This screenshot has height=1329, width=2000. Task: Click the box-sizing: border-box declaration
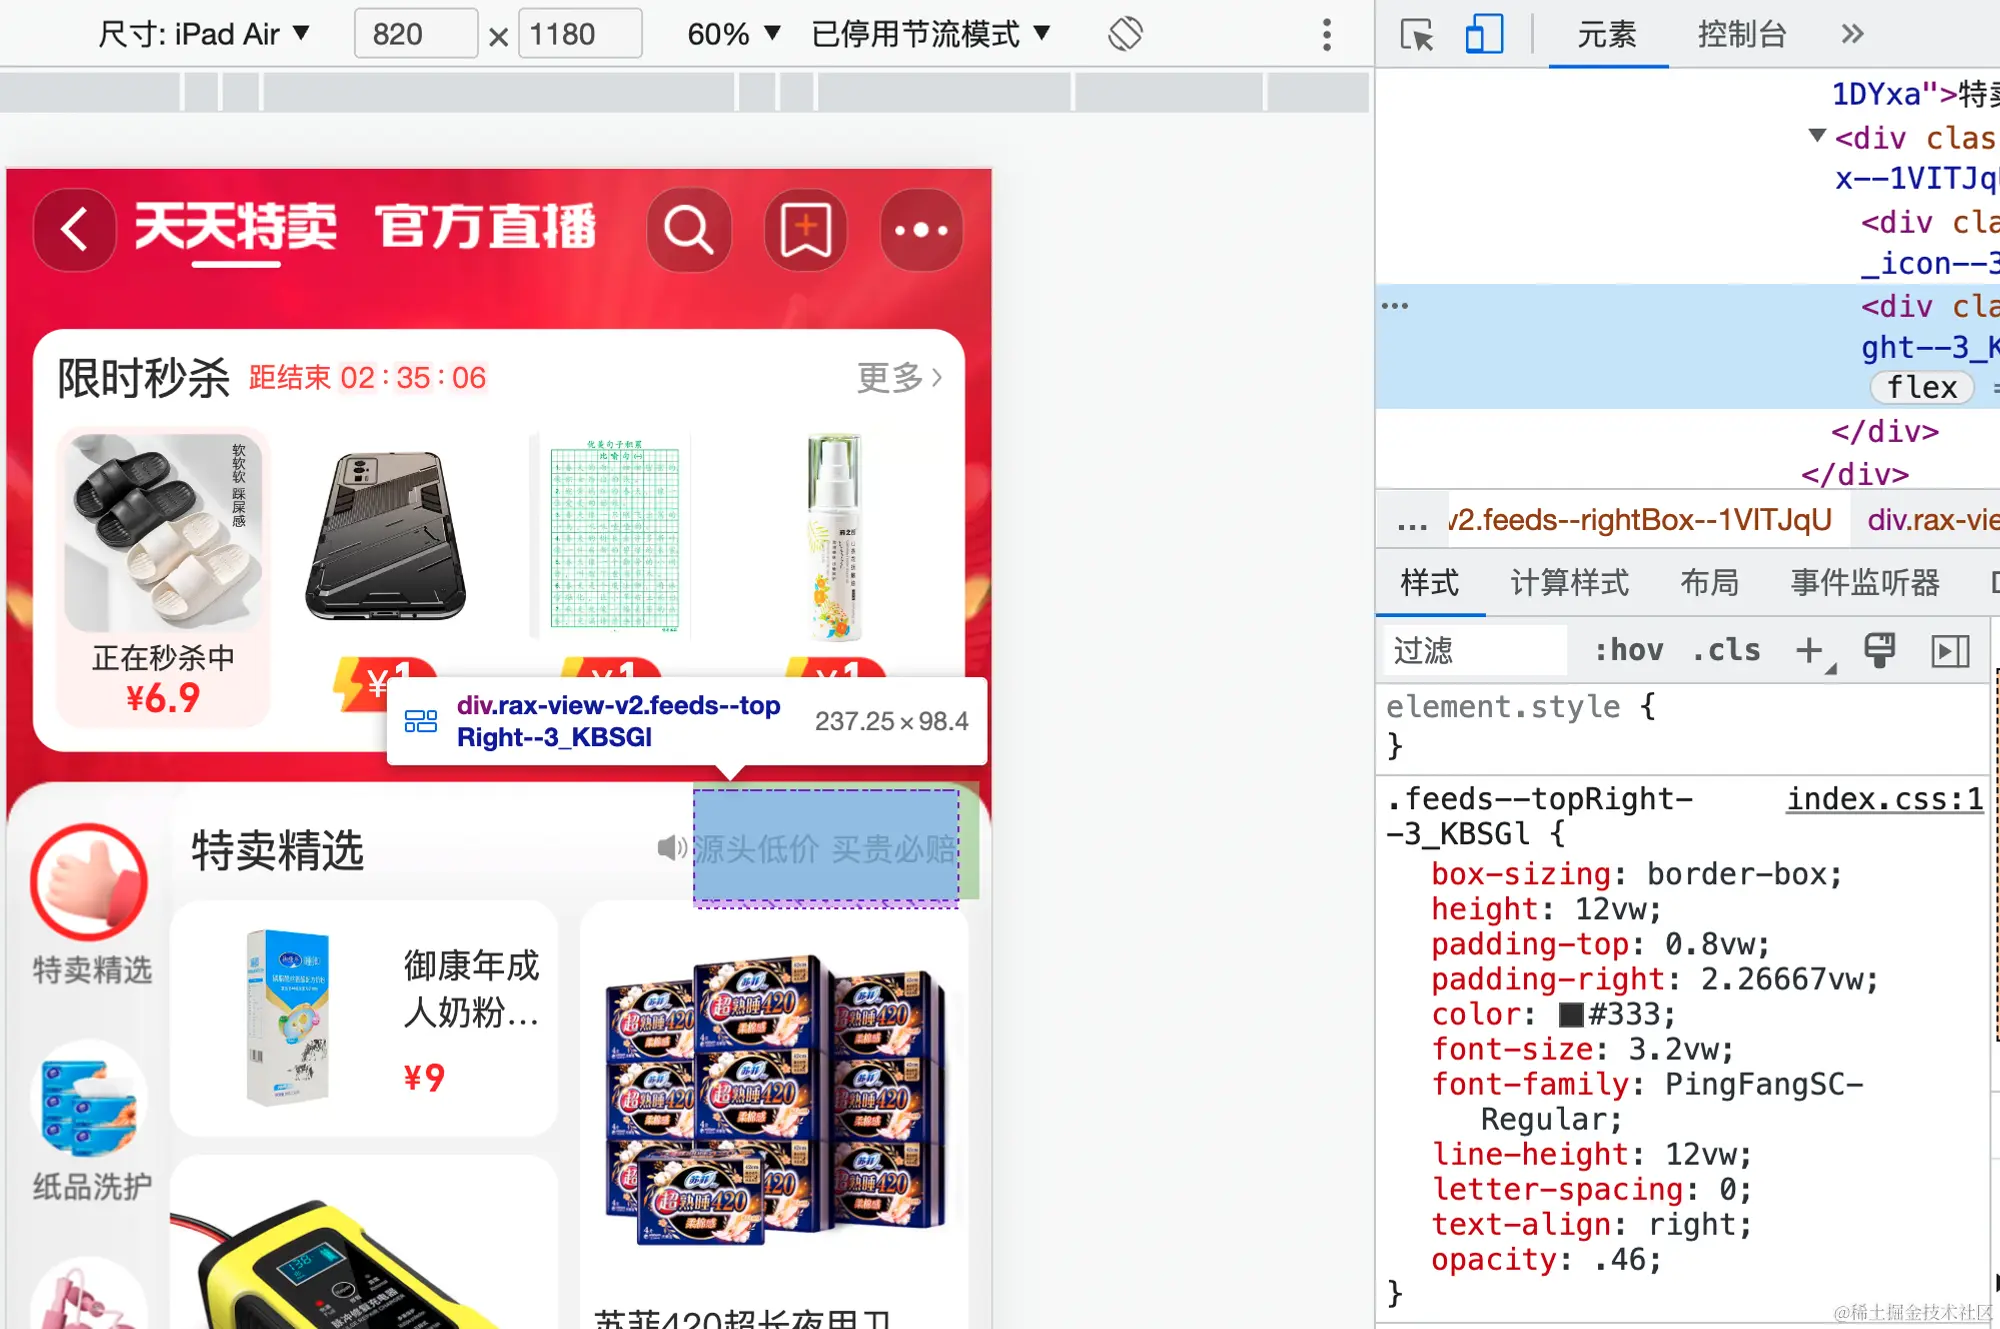[x=1636, y=875]
